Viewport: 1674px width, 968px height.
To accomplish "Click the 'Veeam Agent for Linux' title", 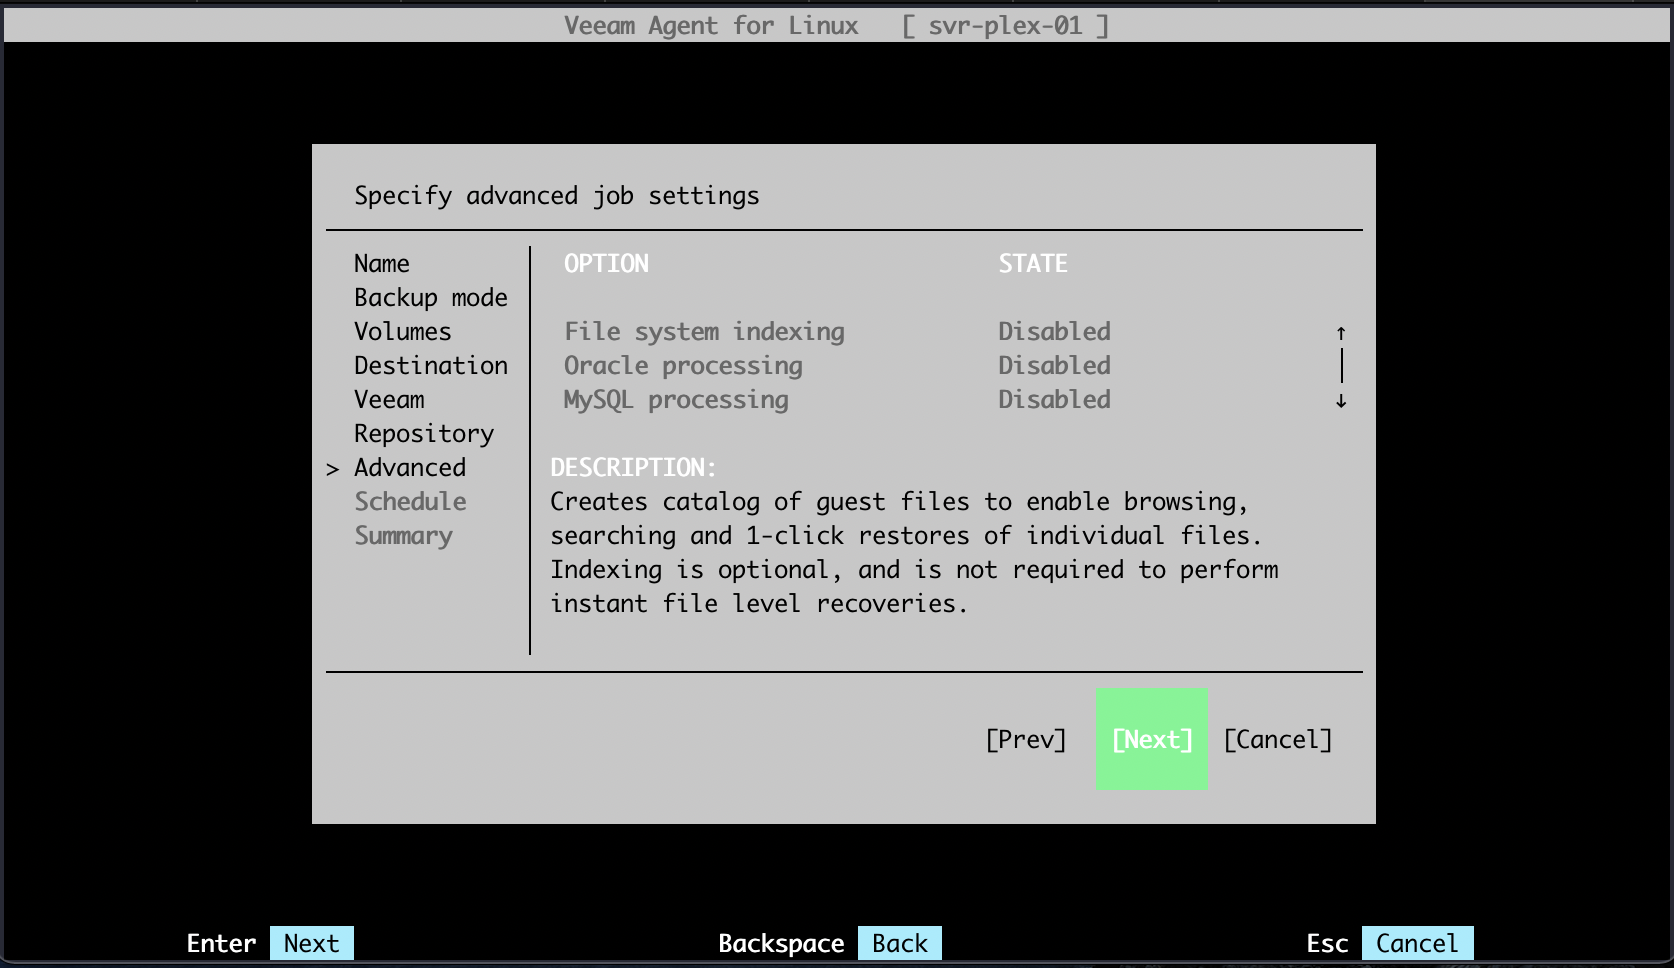I will [x=711, y=25].
